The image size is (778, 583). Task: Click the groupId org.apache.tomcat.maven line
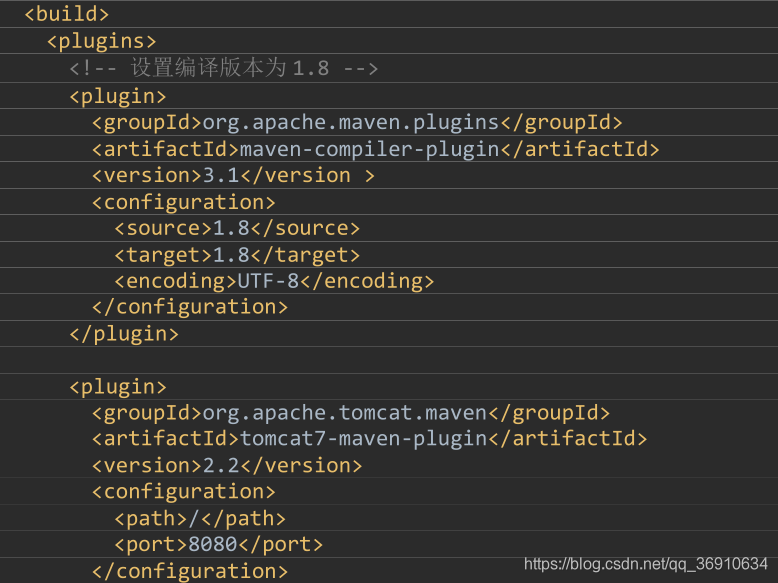(351, 413)
